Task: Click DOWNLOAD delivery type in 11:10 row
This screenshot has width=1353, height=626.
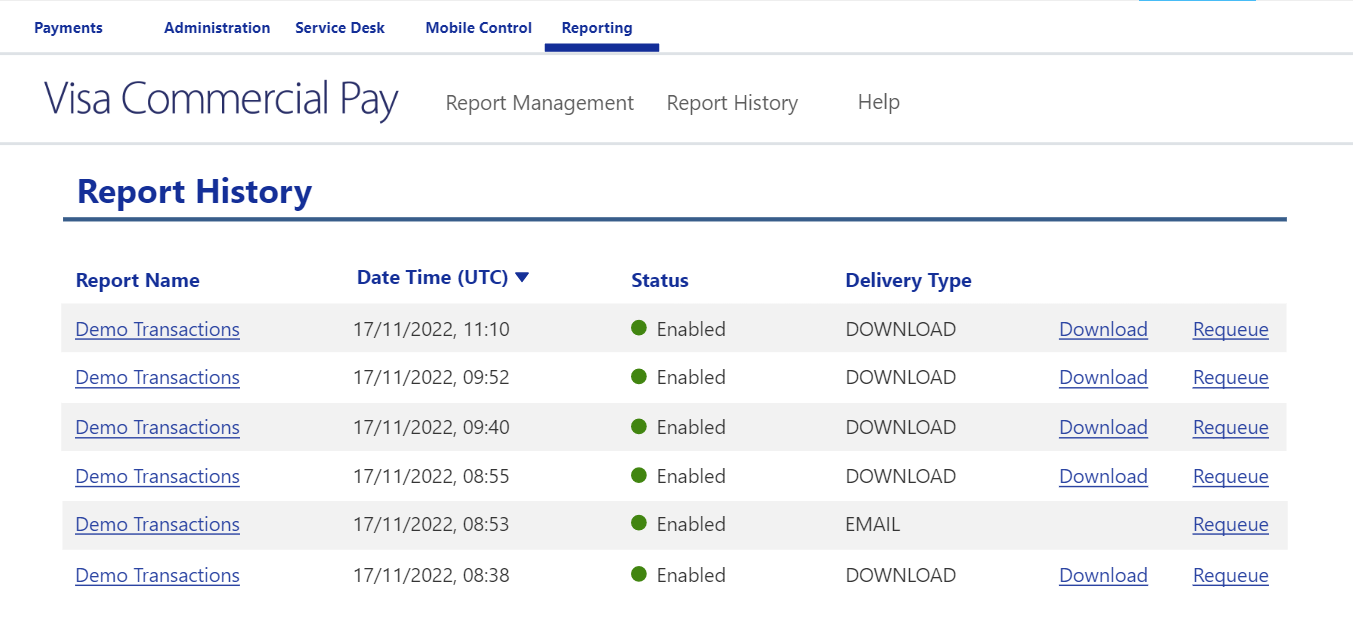Action: (901, 329)
